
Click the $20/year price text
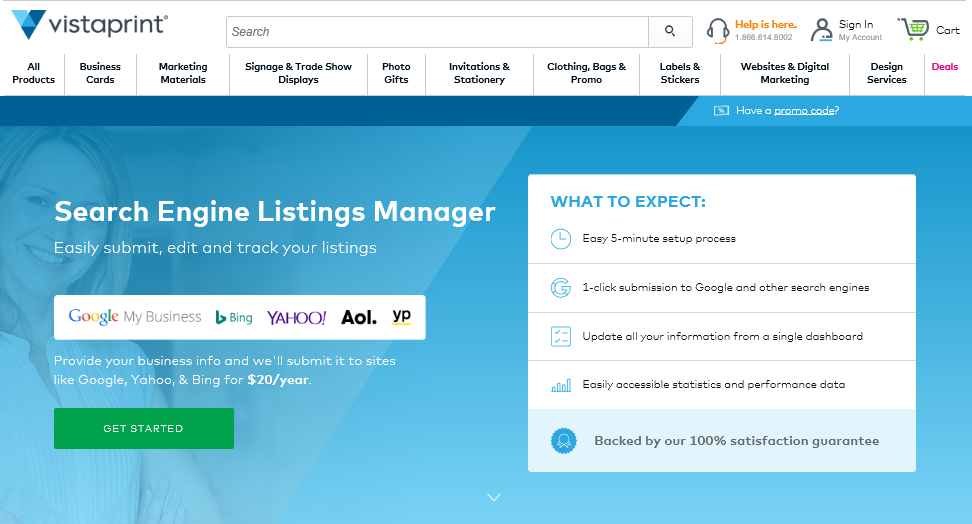tap(278, 380)
